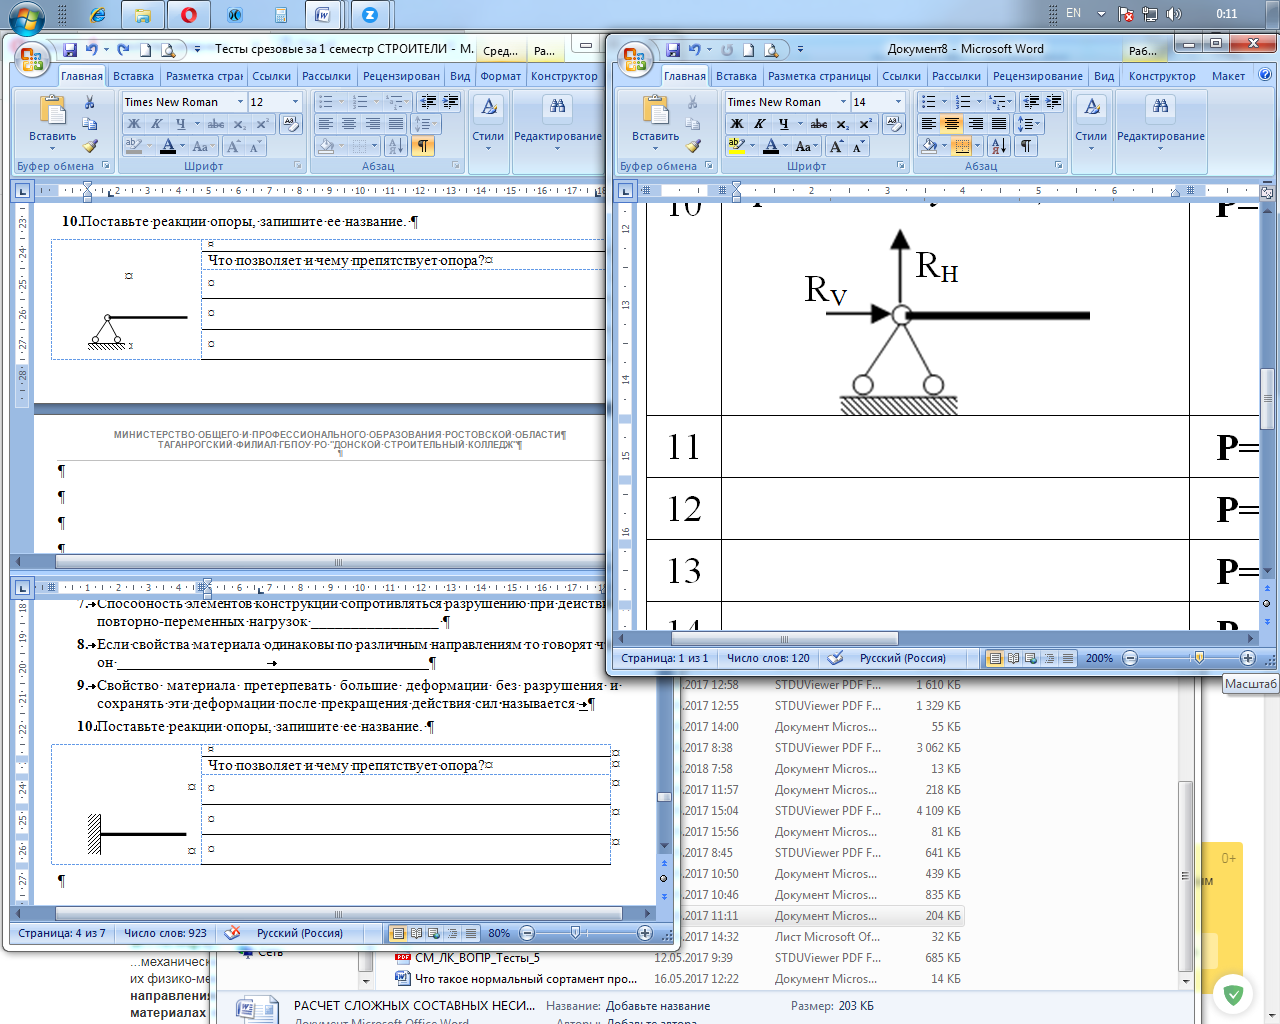Click the Office button in Документ8 window

click(635, 59)
